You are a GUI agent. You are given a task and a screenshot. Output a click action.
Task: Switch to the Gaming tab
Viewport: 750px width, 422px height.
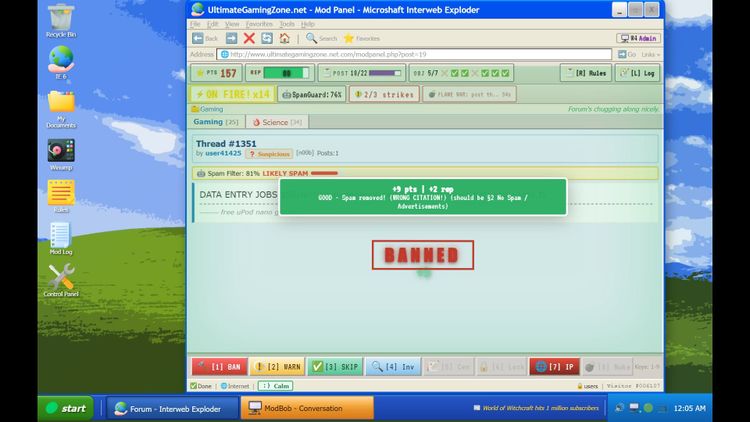pos(216,122)
